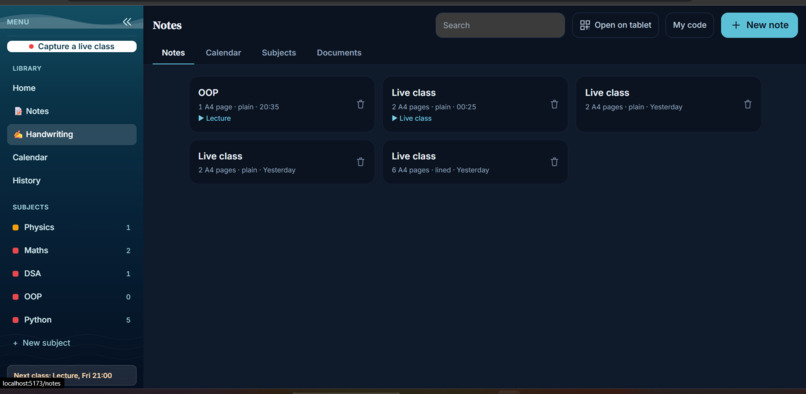Click the notes emoji icon beside Notes

click(x=18, y=111)
